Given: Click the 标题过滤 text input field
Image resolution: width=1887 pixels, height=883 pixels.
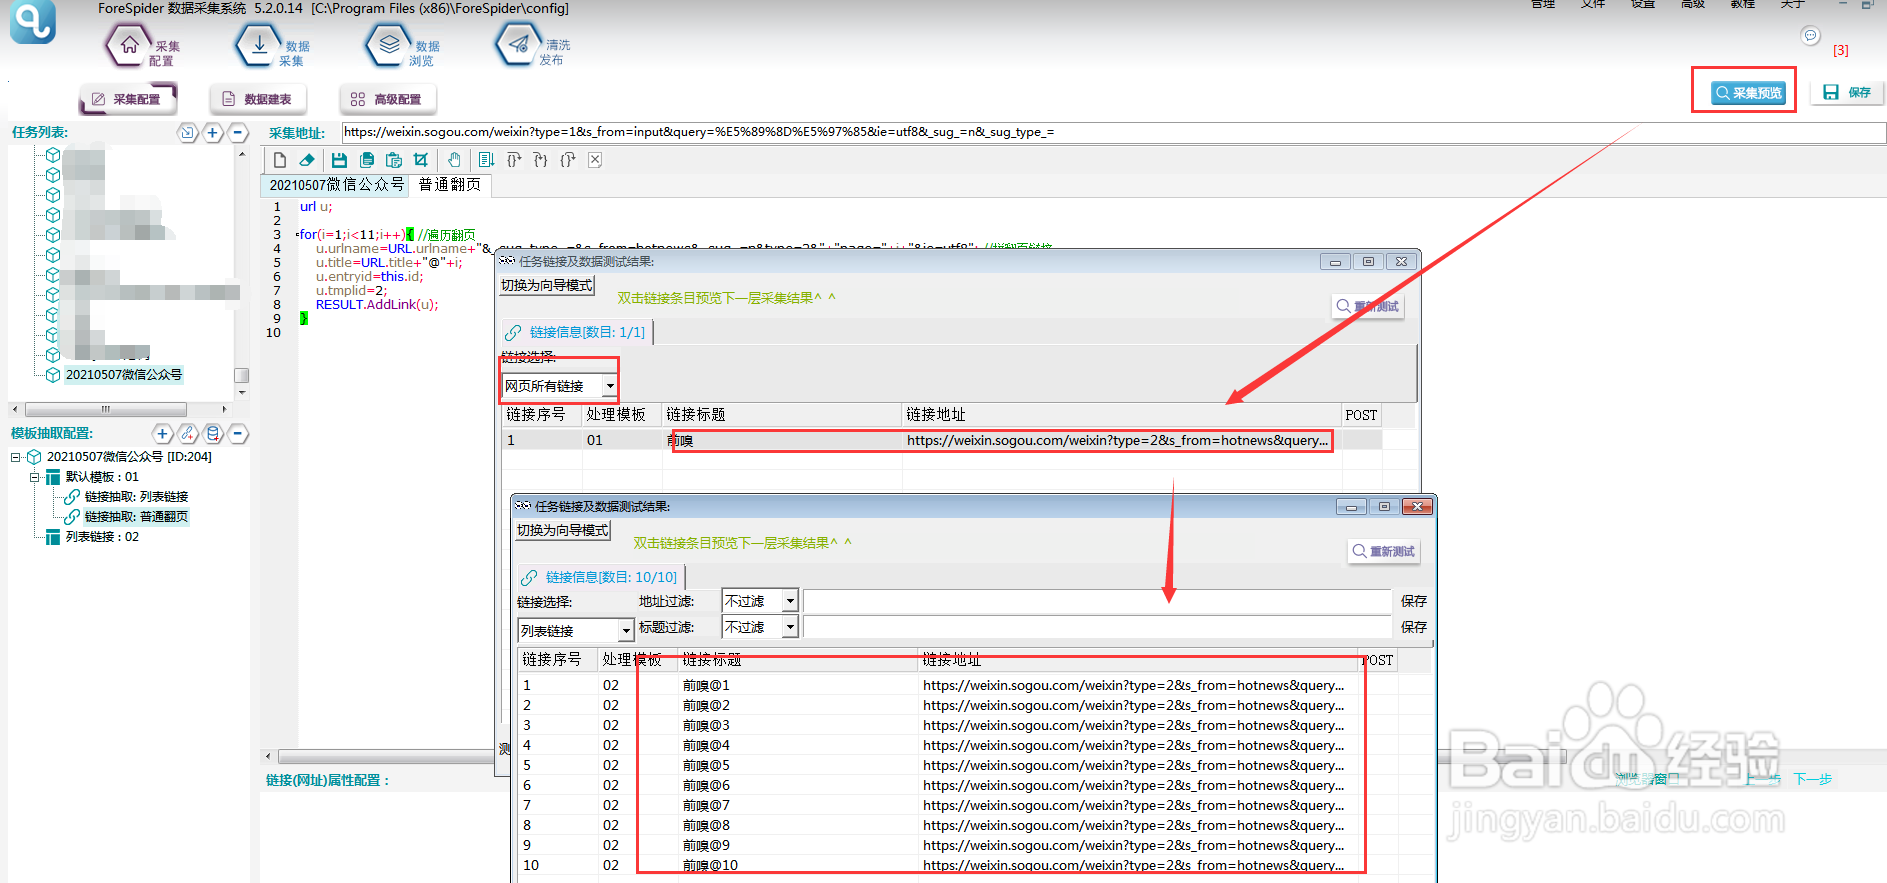Looking at the screenshot, I should pyautogui.click(x=1097, y=627).
